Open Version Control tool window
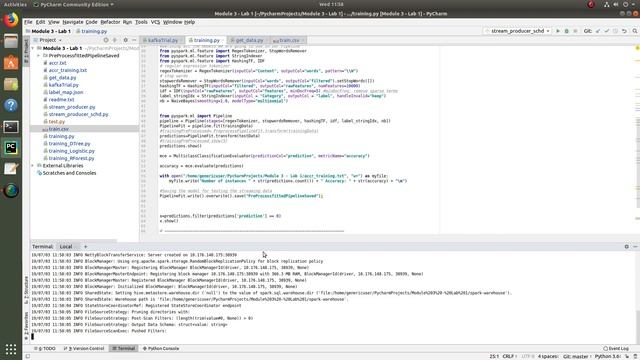 84,349
